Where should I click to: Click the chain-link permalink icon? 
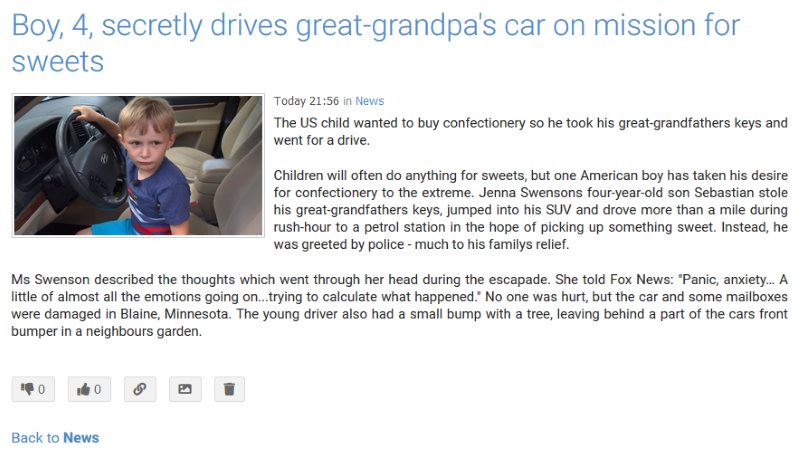click(x=140, y=389)
